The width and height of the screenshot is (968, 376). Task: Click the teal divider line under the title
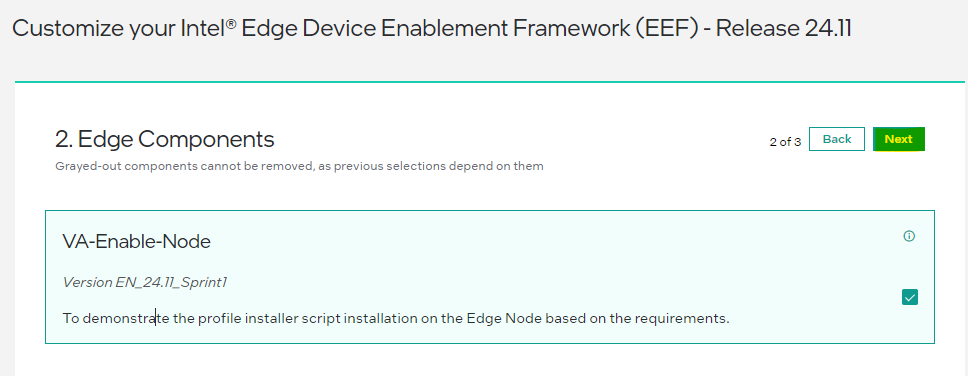[x=490, y=81]
